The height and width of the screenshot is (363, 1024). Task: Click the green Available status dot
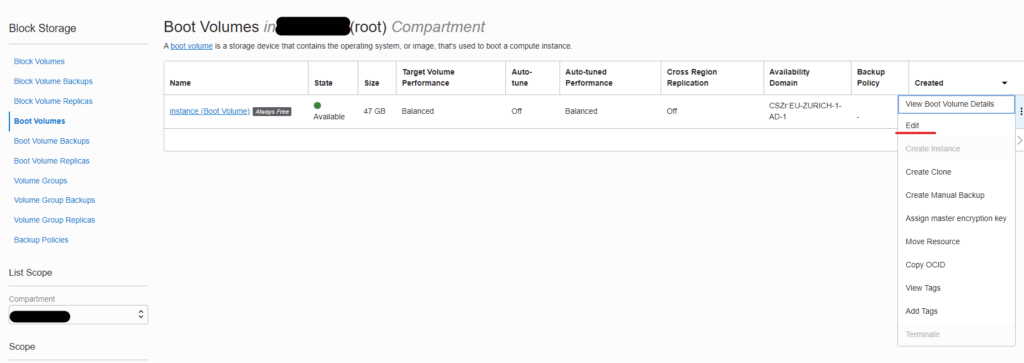pos(317,105)
